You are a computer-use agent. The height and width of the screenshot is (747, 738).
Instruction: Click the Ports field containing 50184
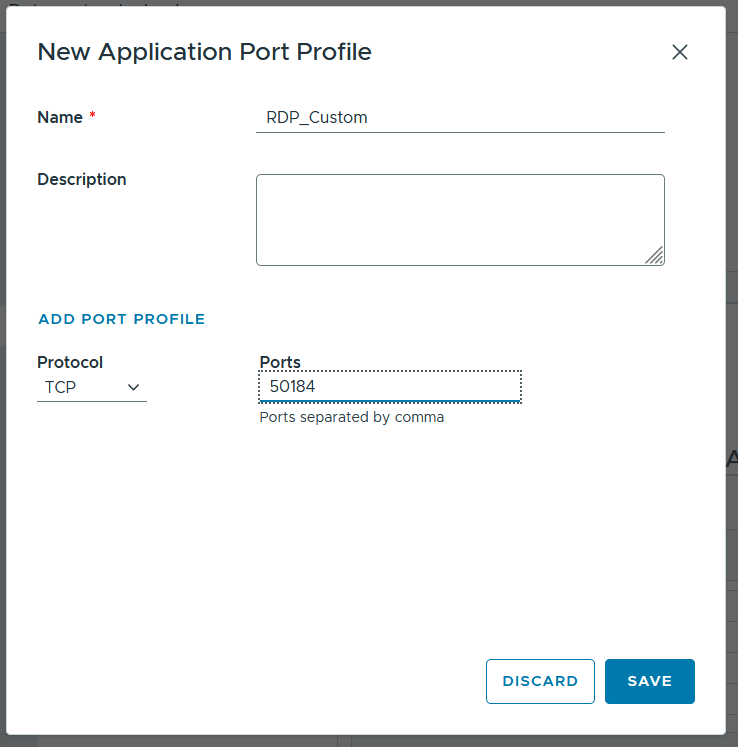(390, 386)
